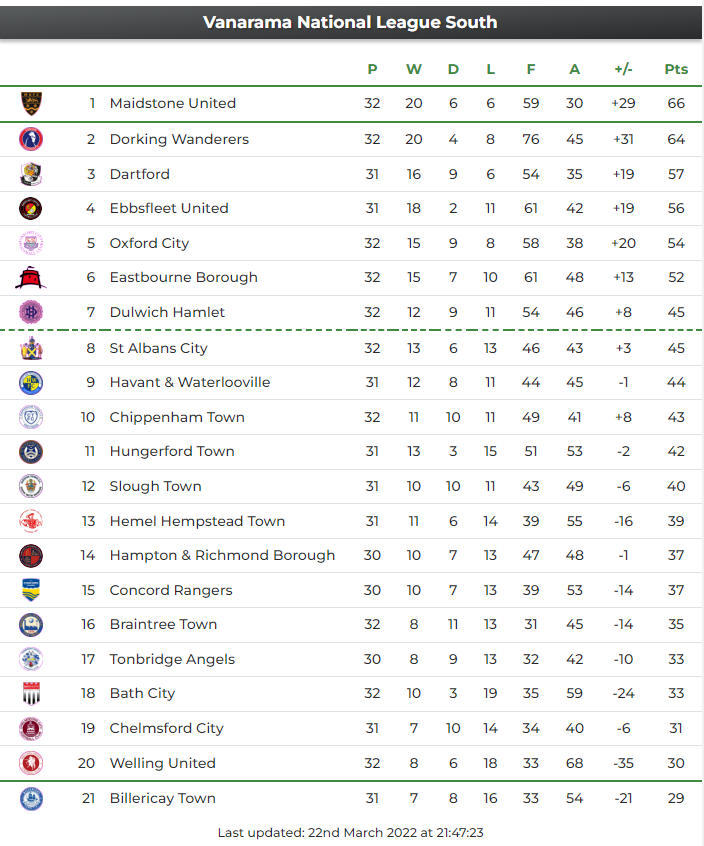Viewport: 704px width, 846px height.
Task: Click the Dorking Wanderers club badge
Action: pos(31,139)
